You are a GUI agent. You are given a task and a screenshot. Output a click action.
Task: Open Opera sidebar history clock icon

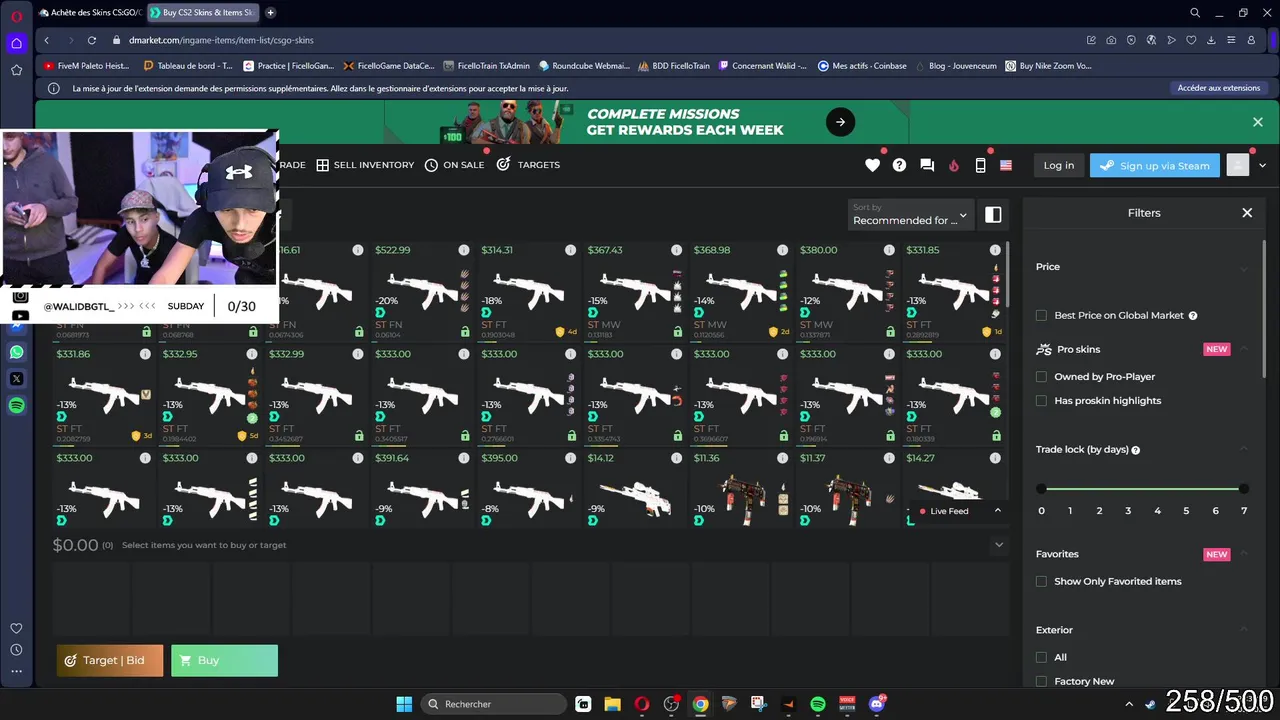pyautogui.click(x=16, y=650)
